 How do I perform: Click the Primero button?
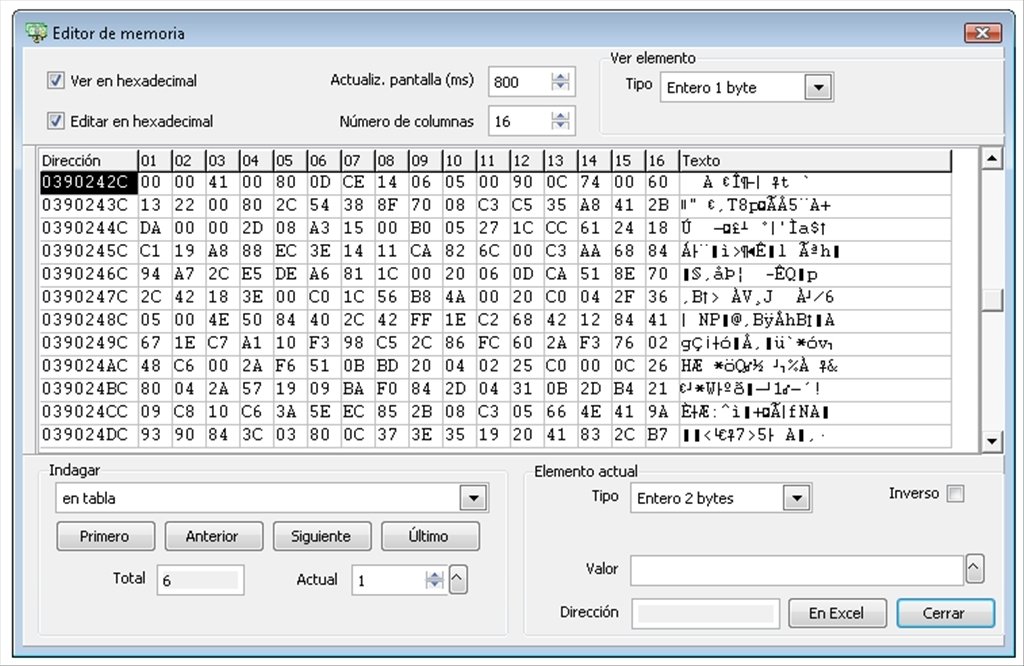(105, 536)
